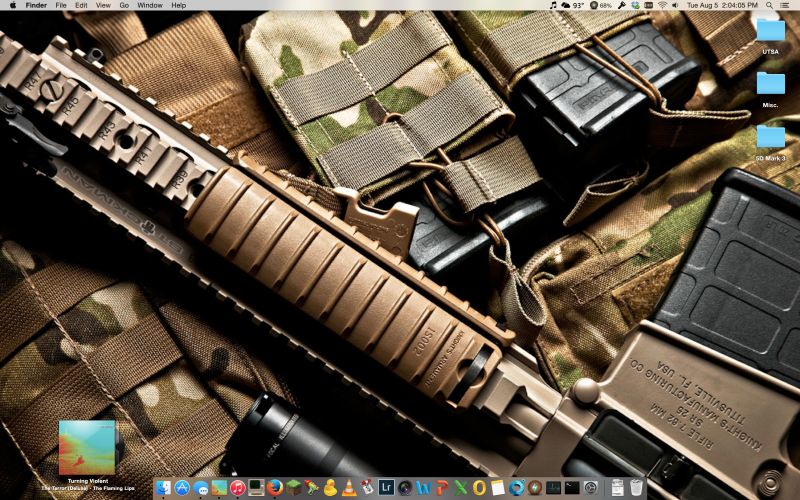Click the "Turning Violent" song title
This screenshot has height=500, width=800.
[x=88, y=481]
